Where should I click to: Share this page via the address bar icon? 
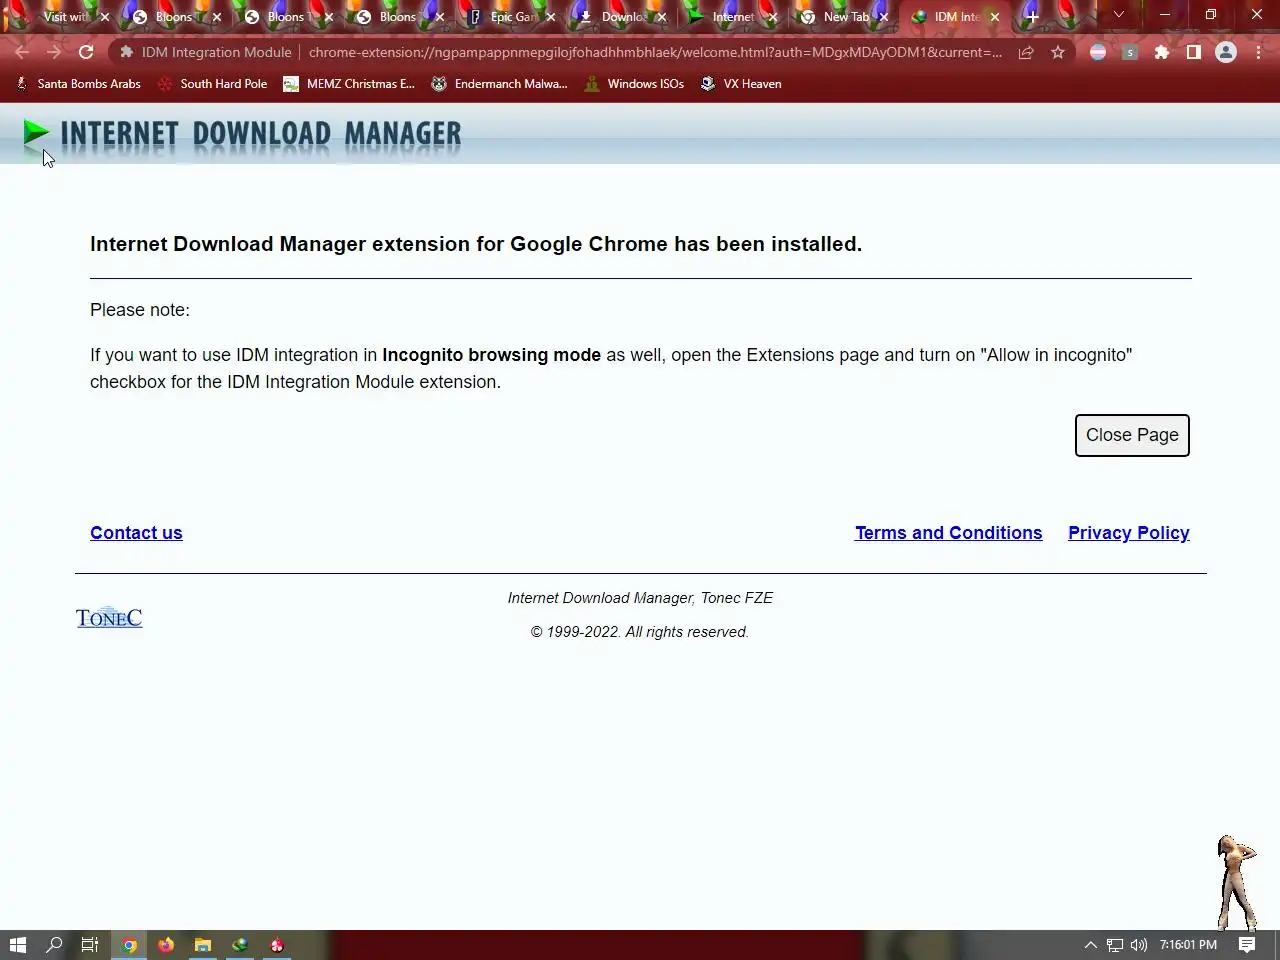1026,52
